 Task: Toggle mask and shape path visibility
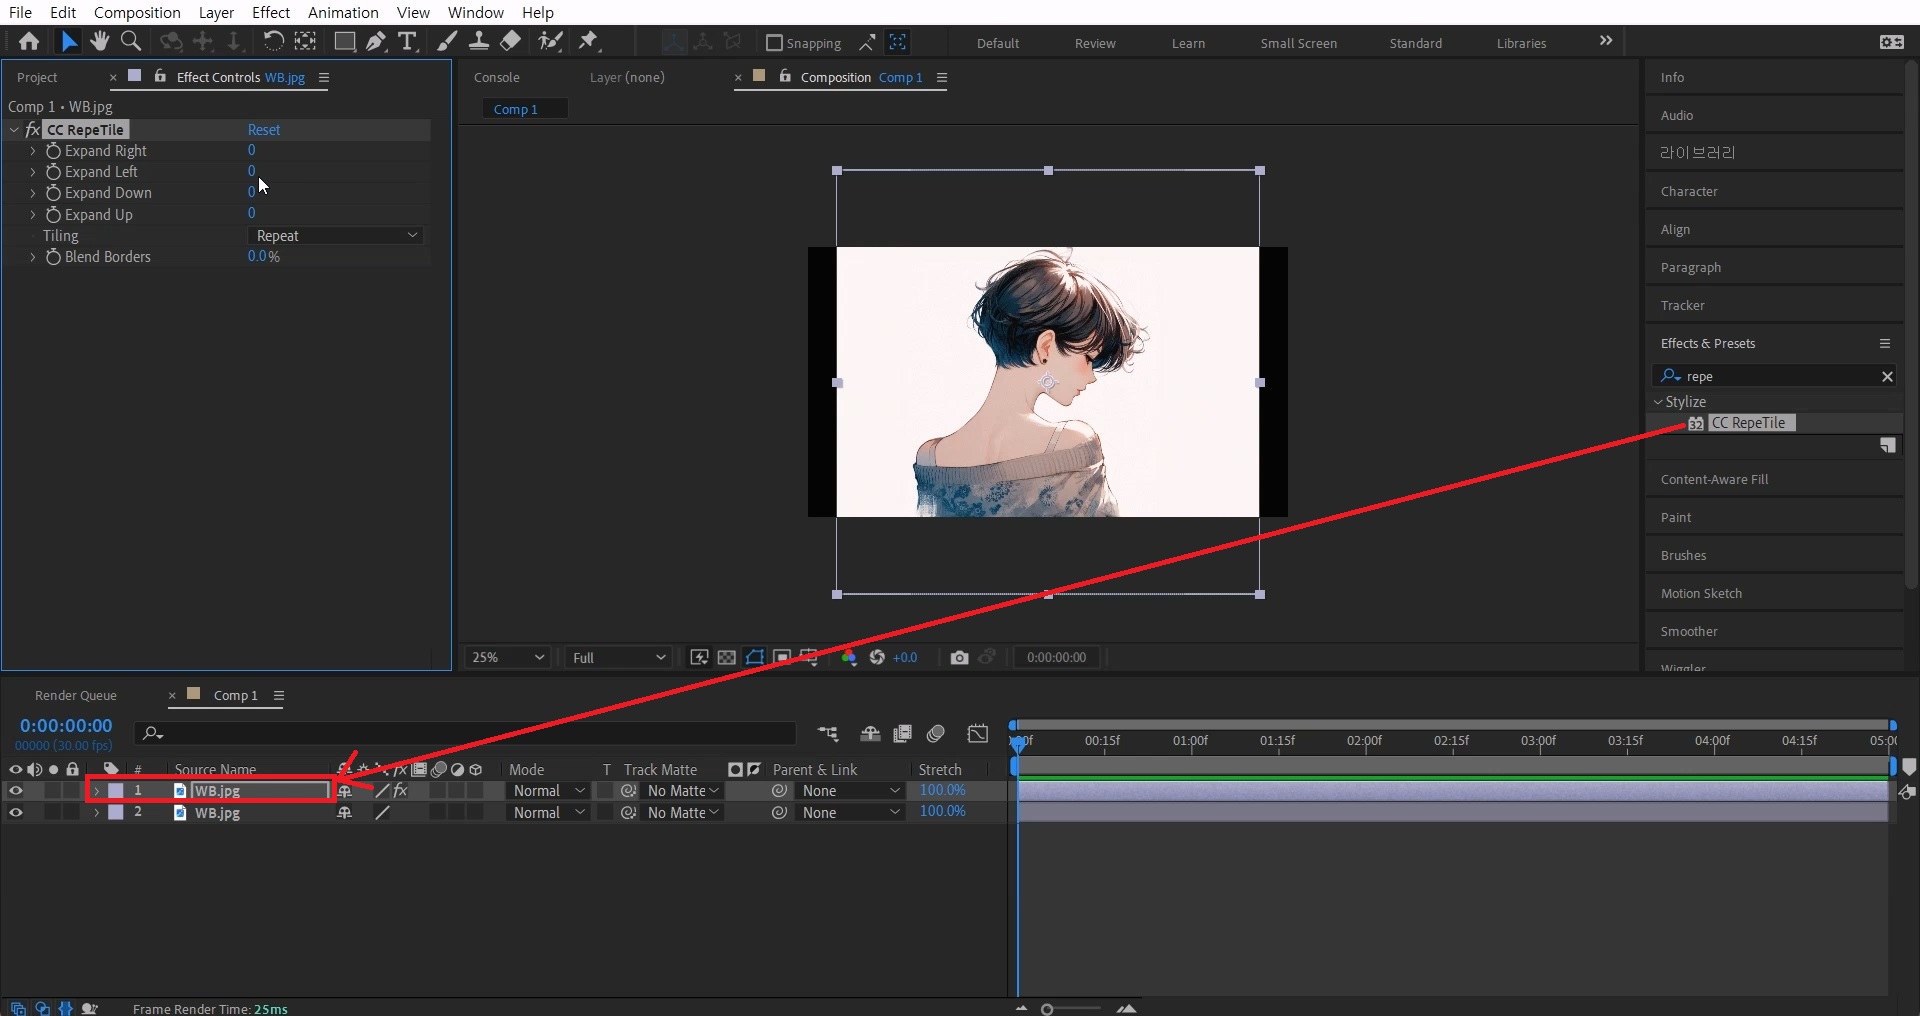pyautogui.click(x=755, y=657)
